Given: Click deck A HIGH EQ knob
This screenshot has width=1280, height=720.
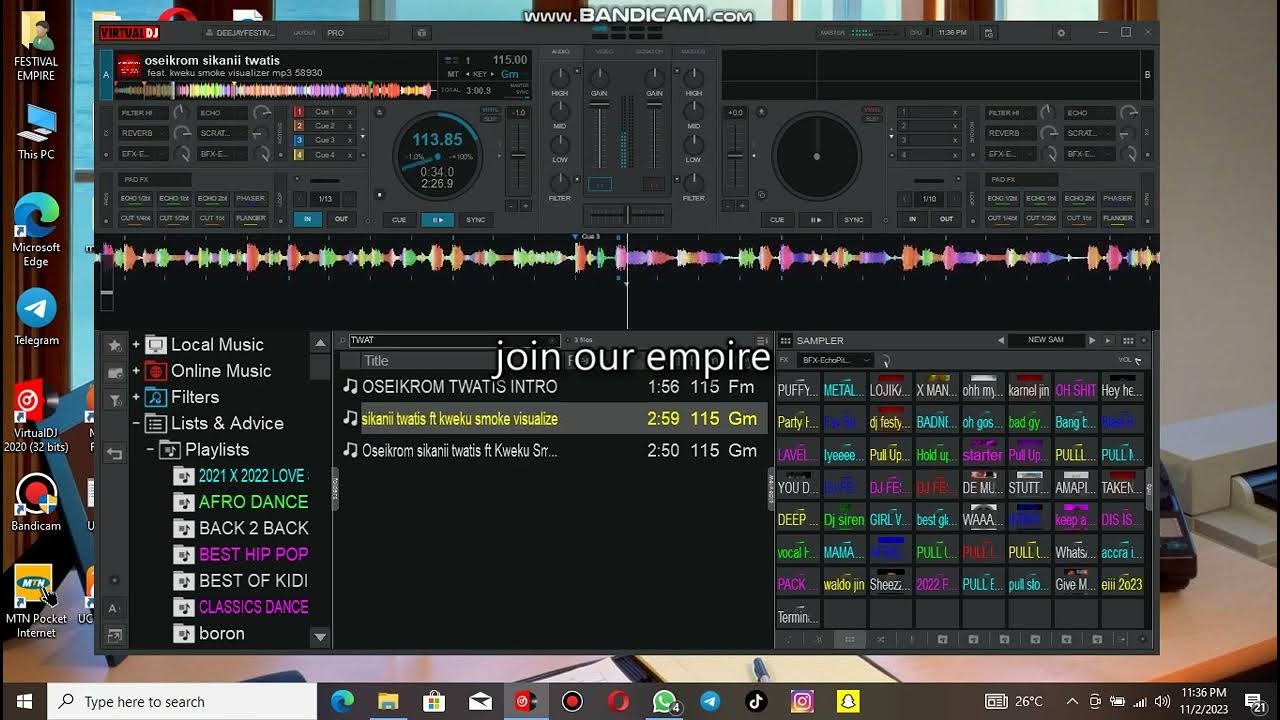Looking at the screenshot, I should 560,77.
